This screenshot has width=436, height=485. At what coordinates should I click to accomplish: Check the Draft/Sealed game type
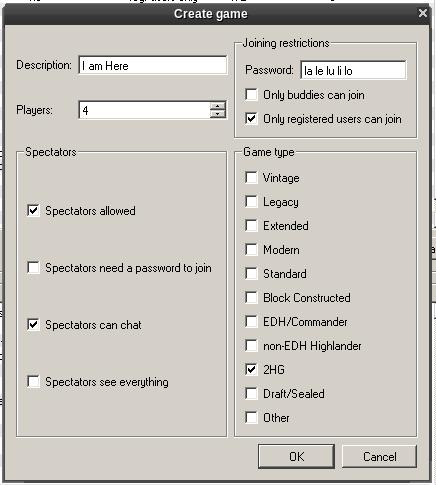click(251, 393)
